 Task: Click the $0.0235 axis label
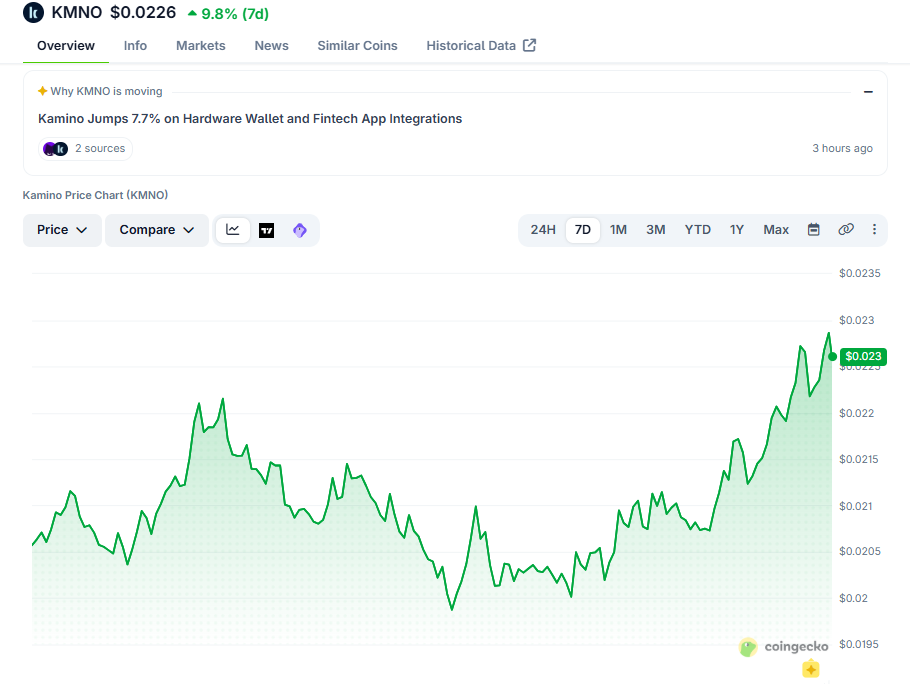point(860,273)
